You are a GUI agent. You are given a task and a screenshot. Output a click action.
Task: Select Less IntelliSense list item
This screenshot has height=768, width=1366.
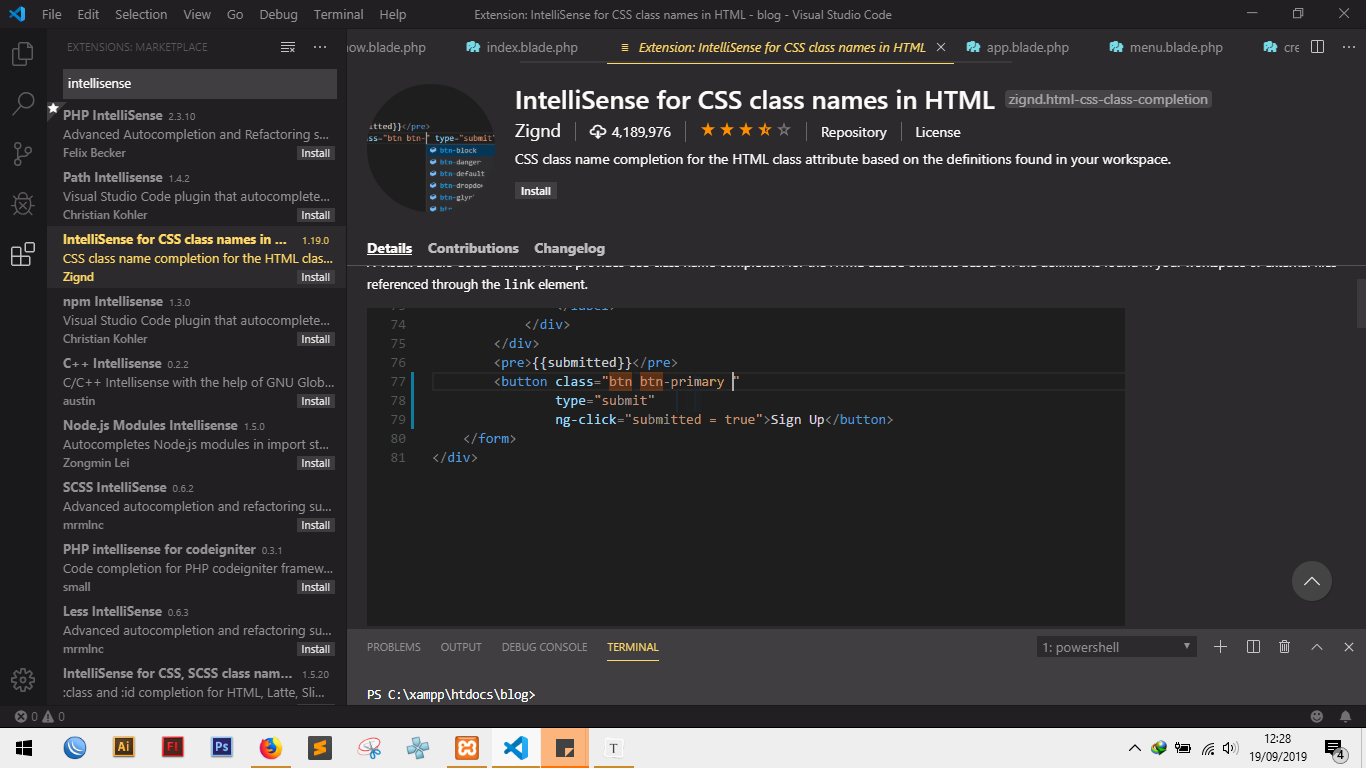[x=197, y=629]
